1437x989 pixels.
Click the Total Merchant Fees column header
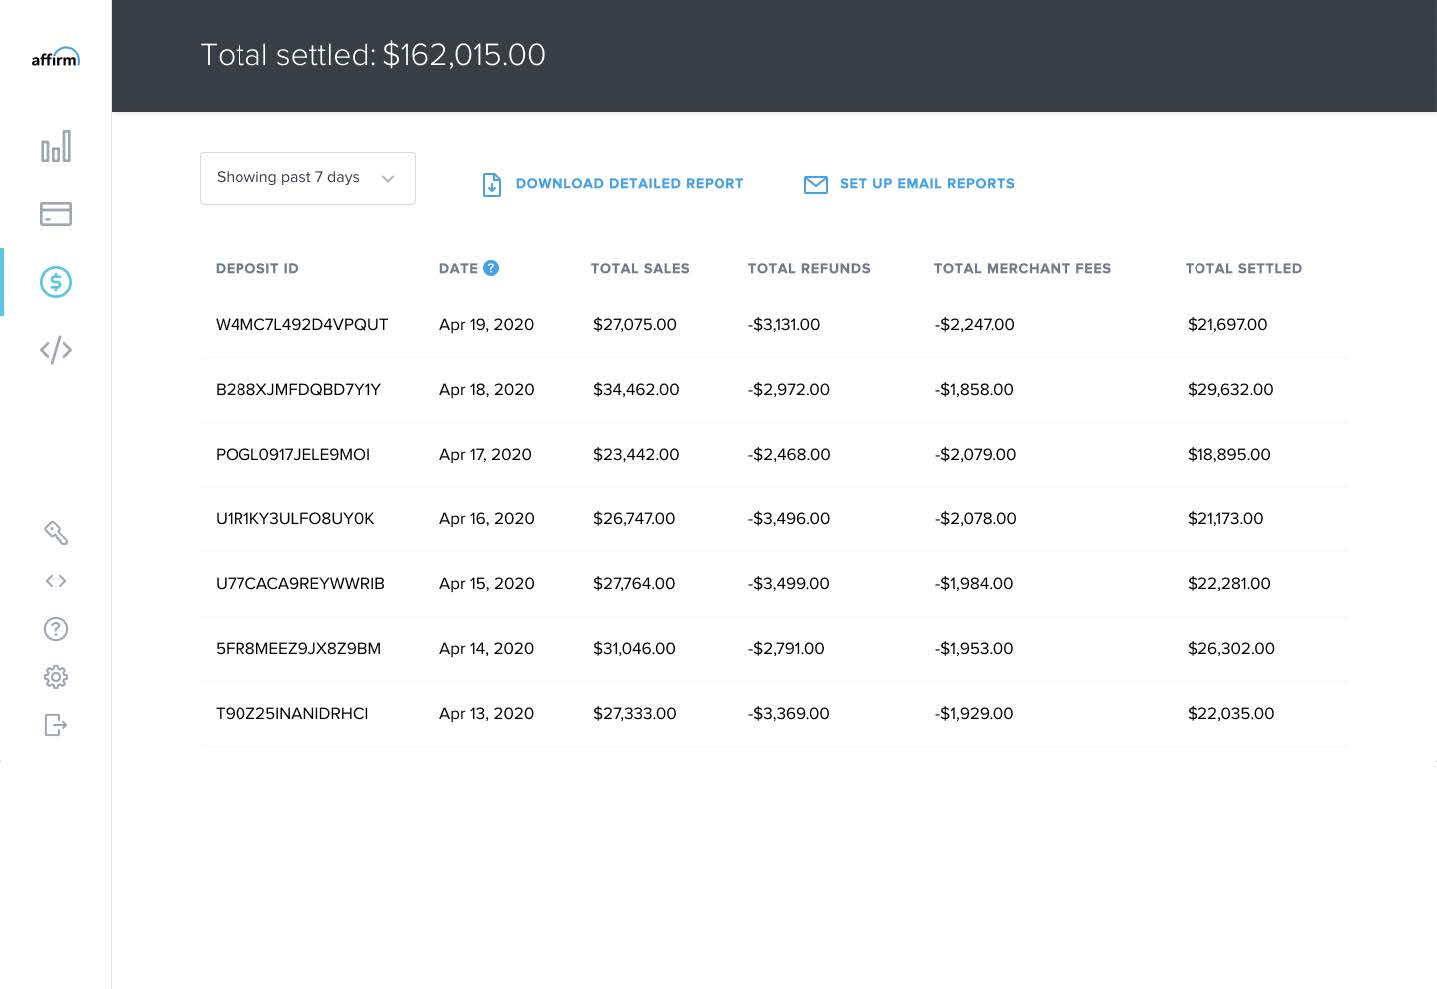tap(1022, 268)
